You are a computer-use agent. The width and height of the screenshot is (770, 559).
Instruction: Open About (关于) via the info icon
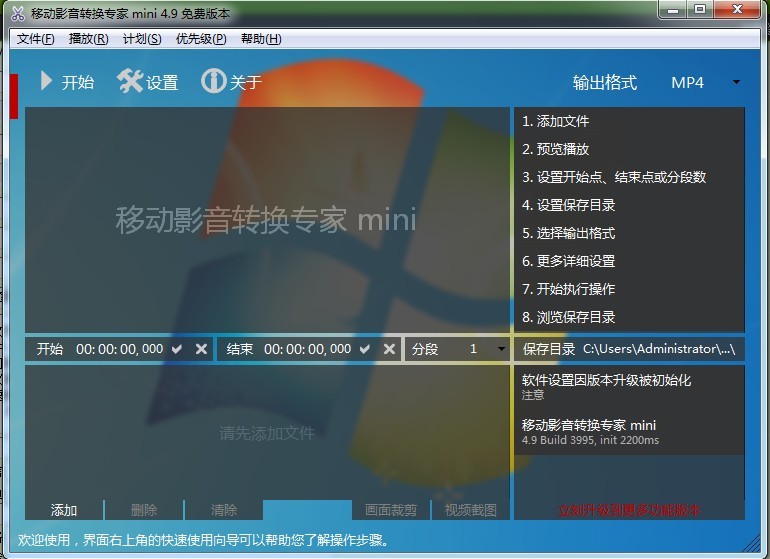[x=213, y=82]
